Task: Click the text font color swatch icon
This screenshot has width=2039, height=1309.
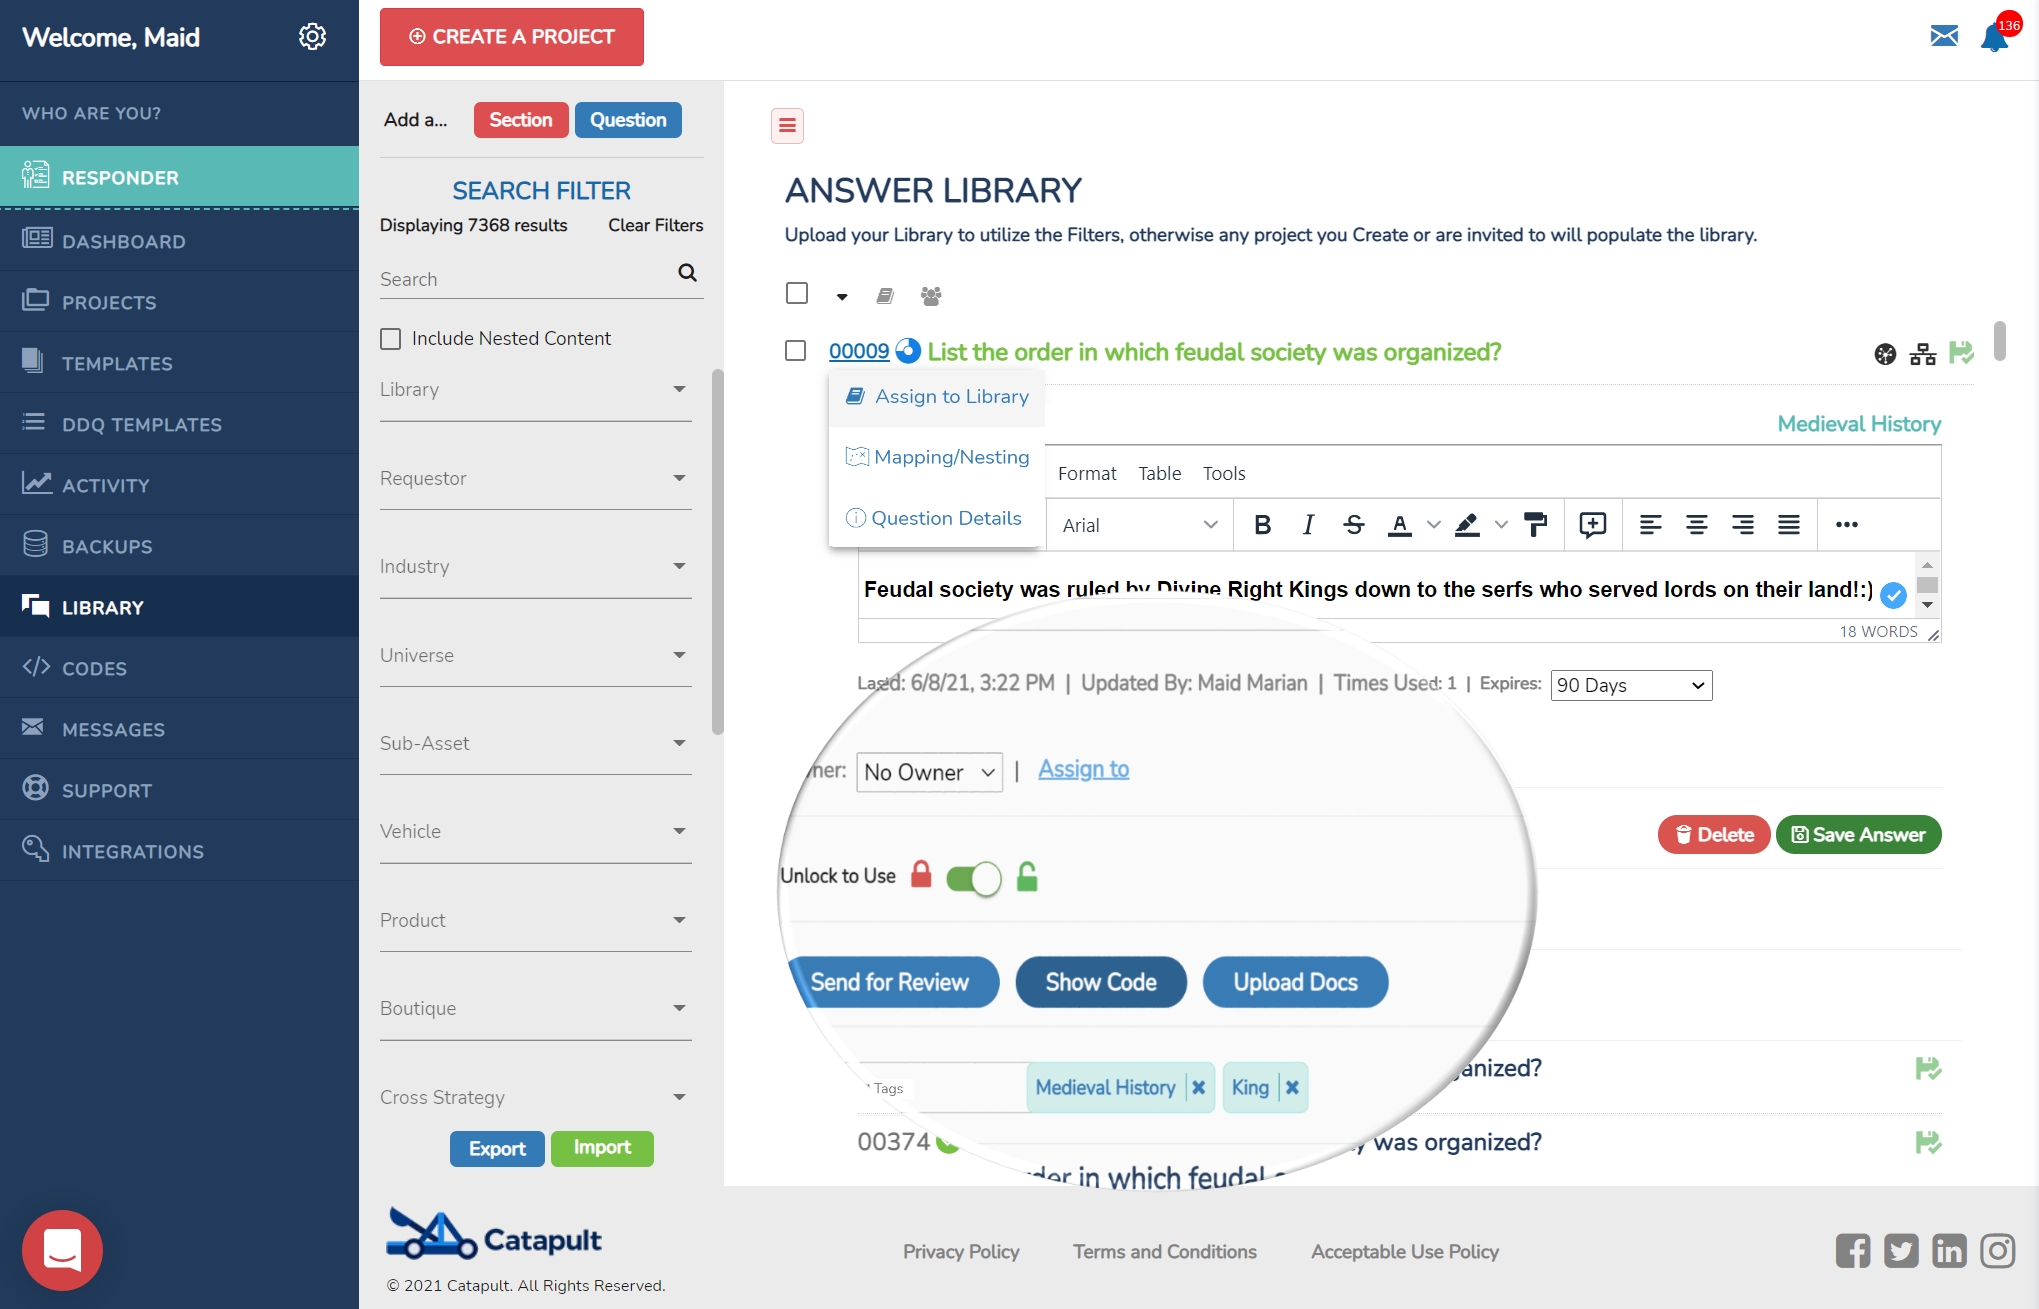Action: point(1400,524)
